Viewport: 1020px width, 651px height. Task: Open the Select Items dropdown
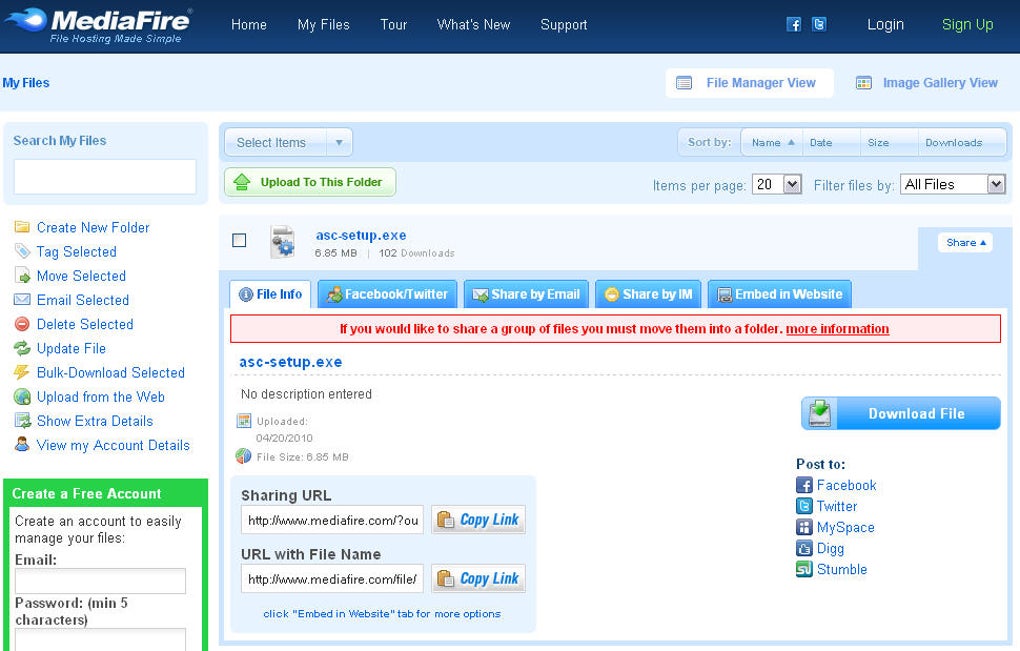pos(288,142)
